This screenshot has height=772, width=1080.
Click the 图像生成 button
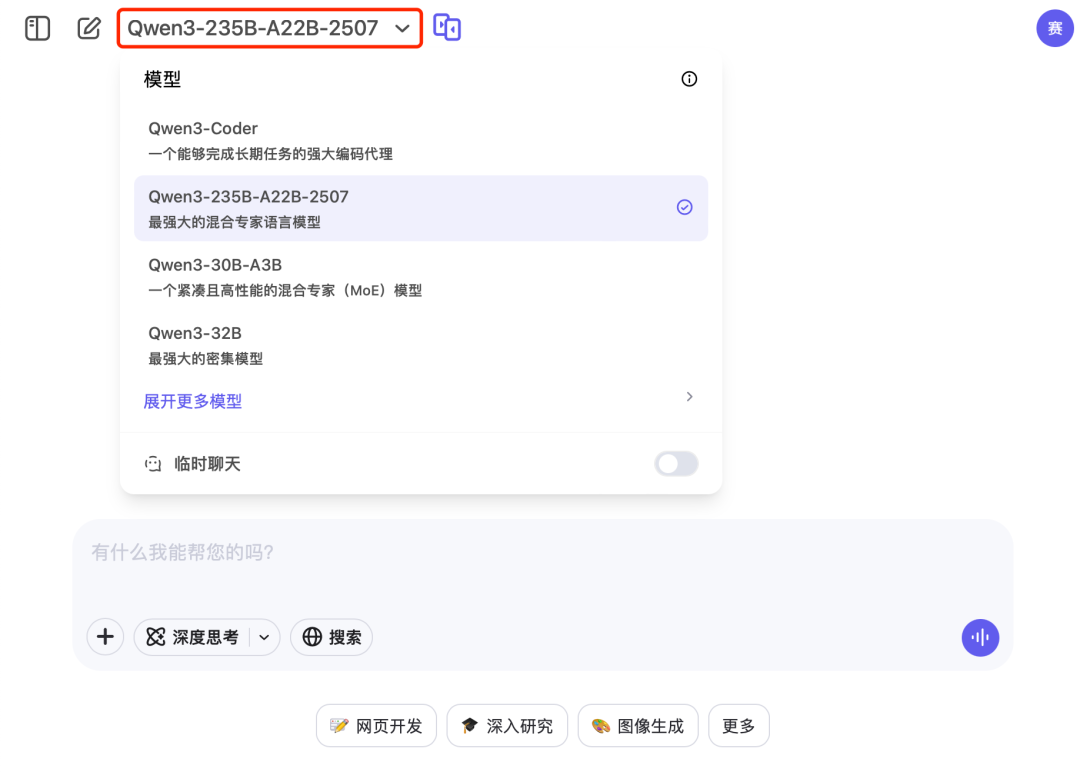(638, 726)
